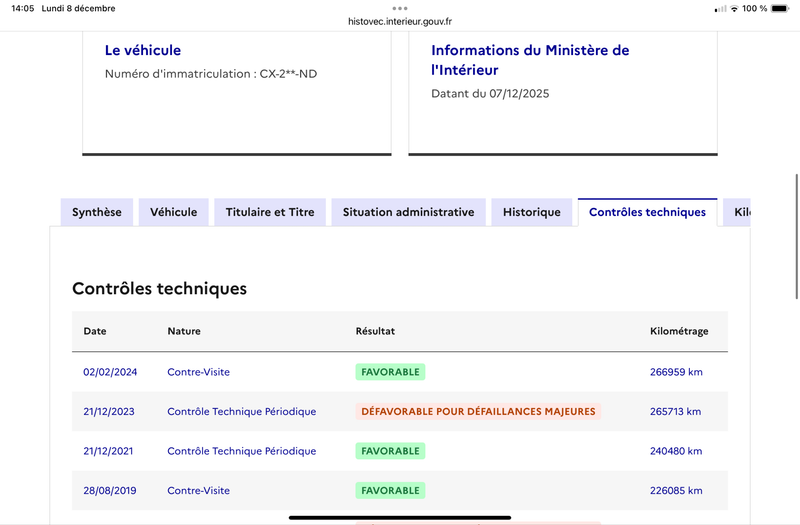Tap the Wi-Fi icon in status bar
800x525 pixels.
pyautogui.click(x=734, y=8)
